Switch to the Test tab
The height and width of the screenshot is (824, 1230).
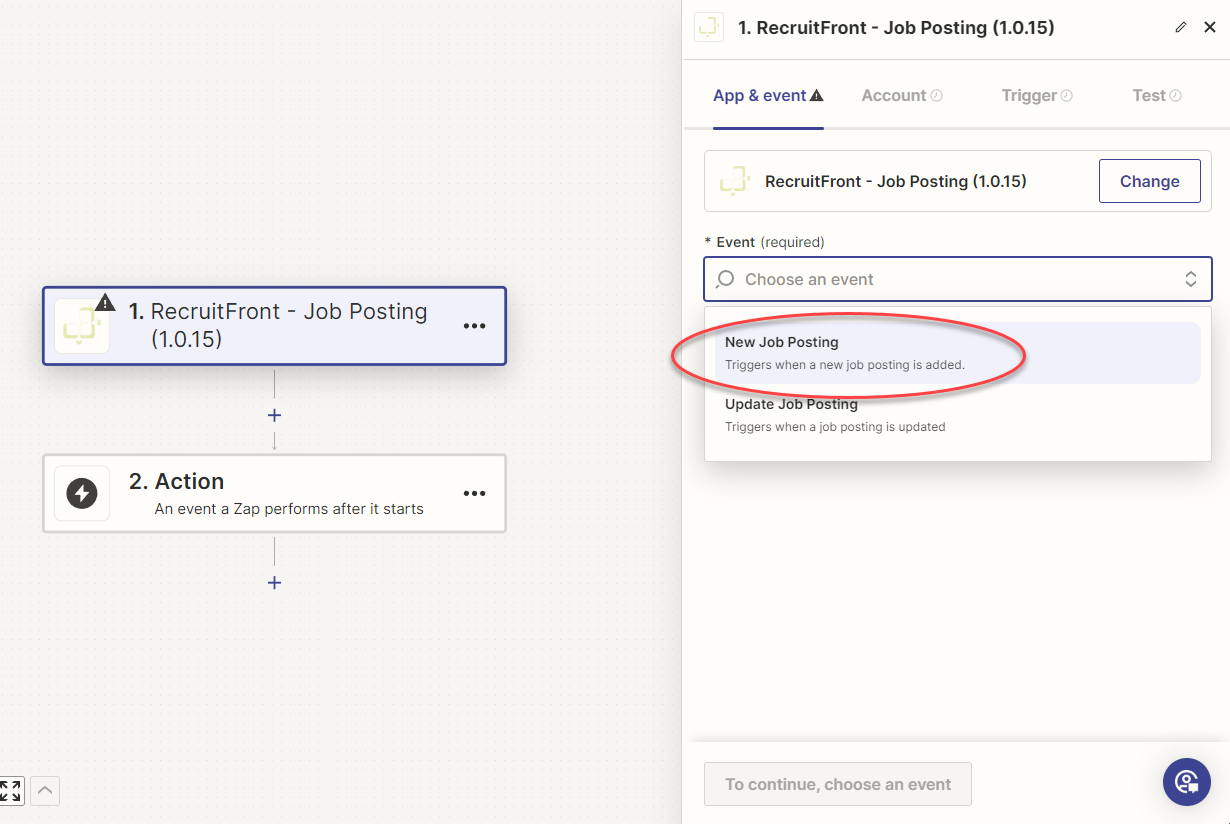pos(1157,96)
